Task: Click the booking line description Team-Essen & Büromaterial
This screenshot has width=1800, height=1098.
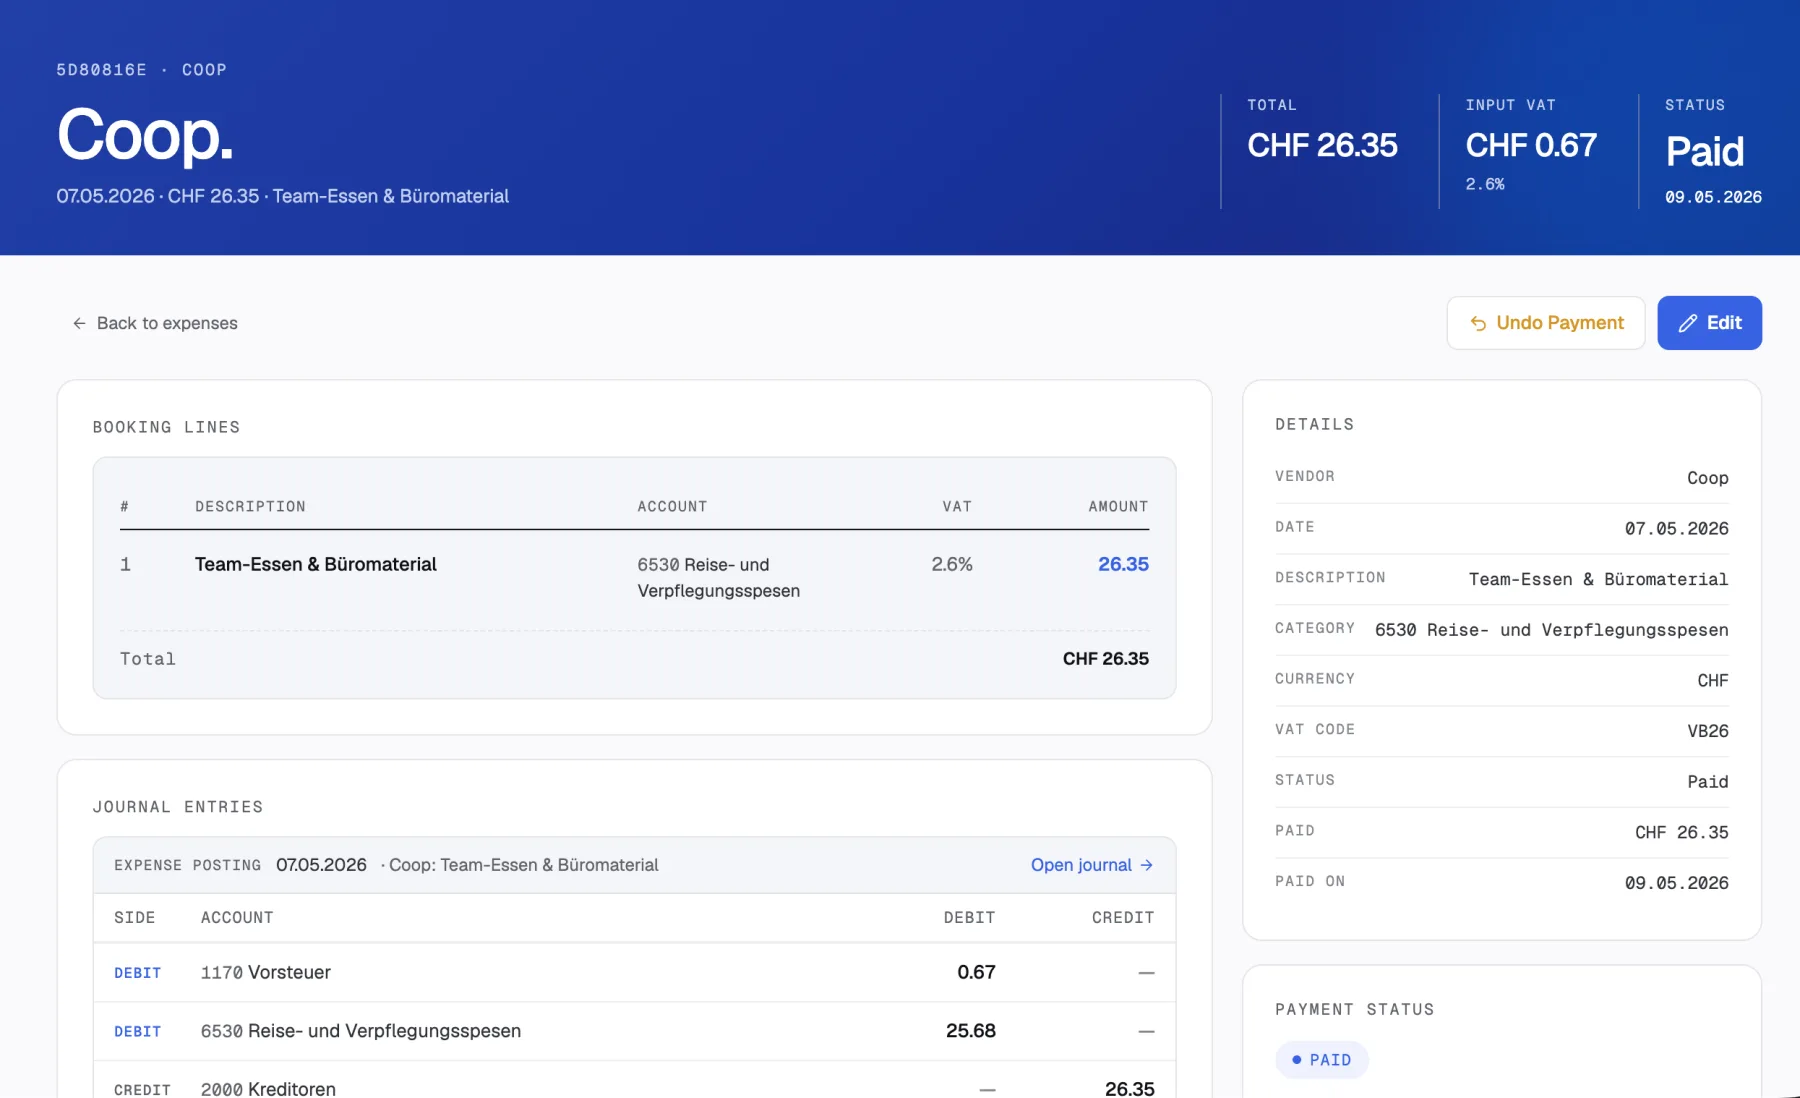Action: tap(316, 564)
